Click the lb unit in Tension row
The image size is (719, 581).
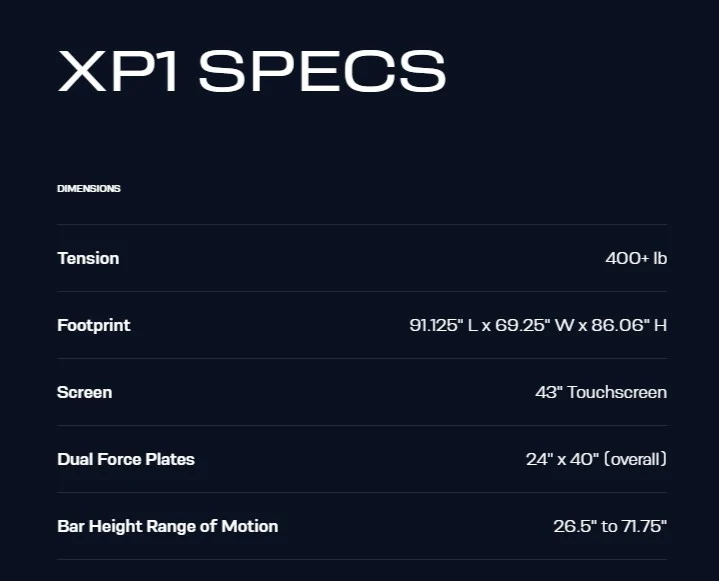point(660,258)
